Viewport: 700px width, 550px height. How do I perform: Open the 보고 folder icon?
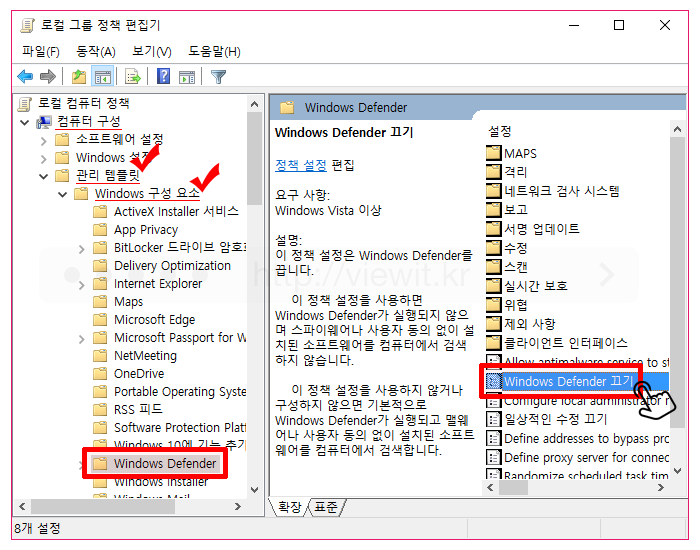tap(493, 210)
